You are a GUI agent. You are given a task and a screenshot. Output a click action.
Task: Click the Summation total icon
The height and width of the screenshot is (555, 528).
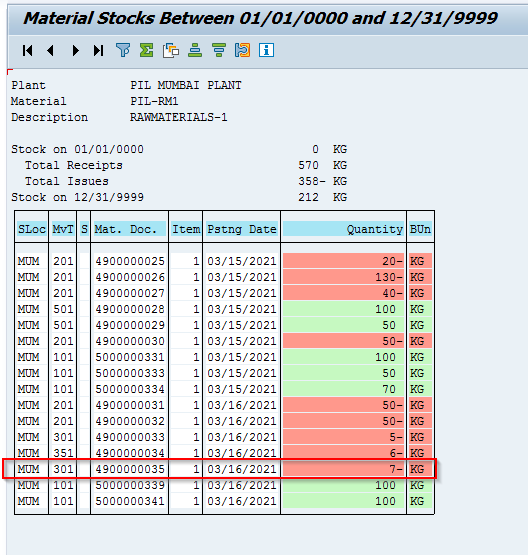147,50
